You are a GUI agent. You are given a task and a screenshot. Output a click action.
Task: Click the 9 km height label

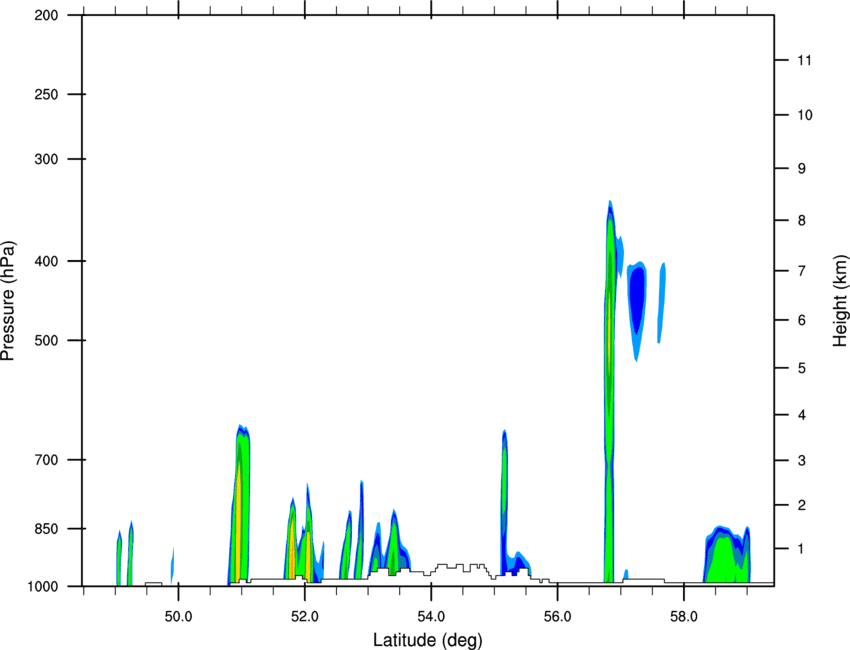[802, 169]
